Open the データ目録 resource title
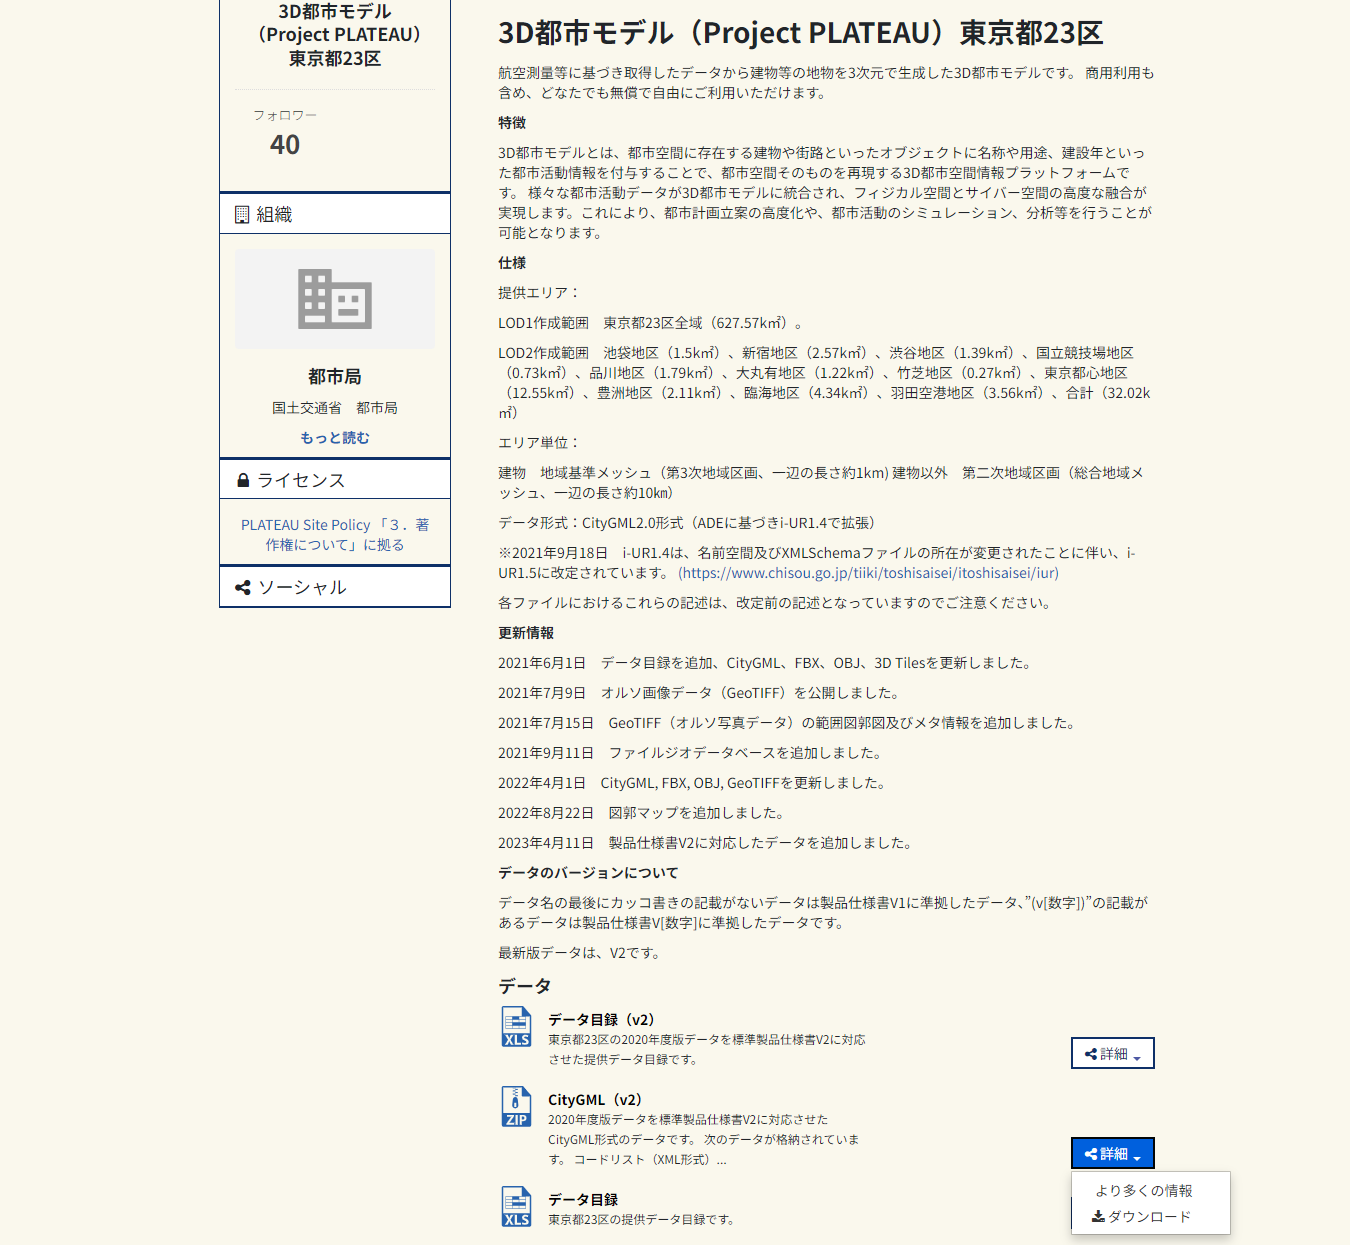 (583, 1199)
